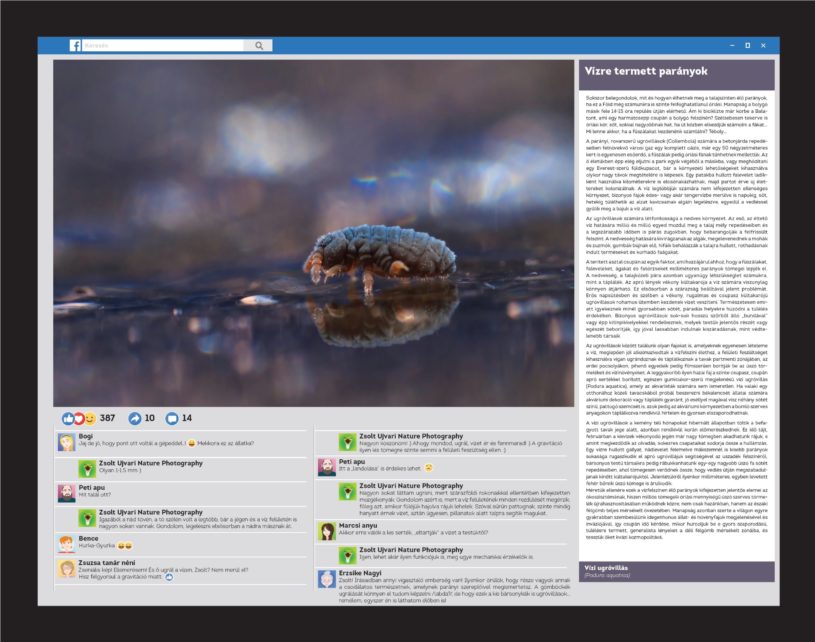Click the Bogi commenter name

[85, 436]
